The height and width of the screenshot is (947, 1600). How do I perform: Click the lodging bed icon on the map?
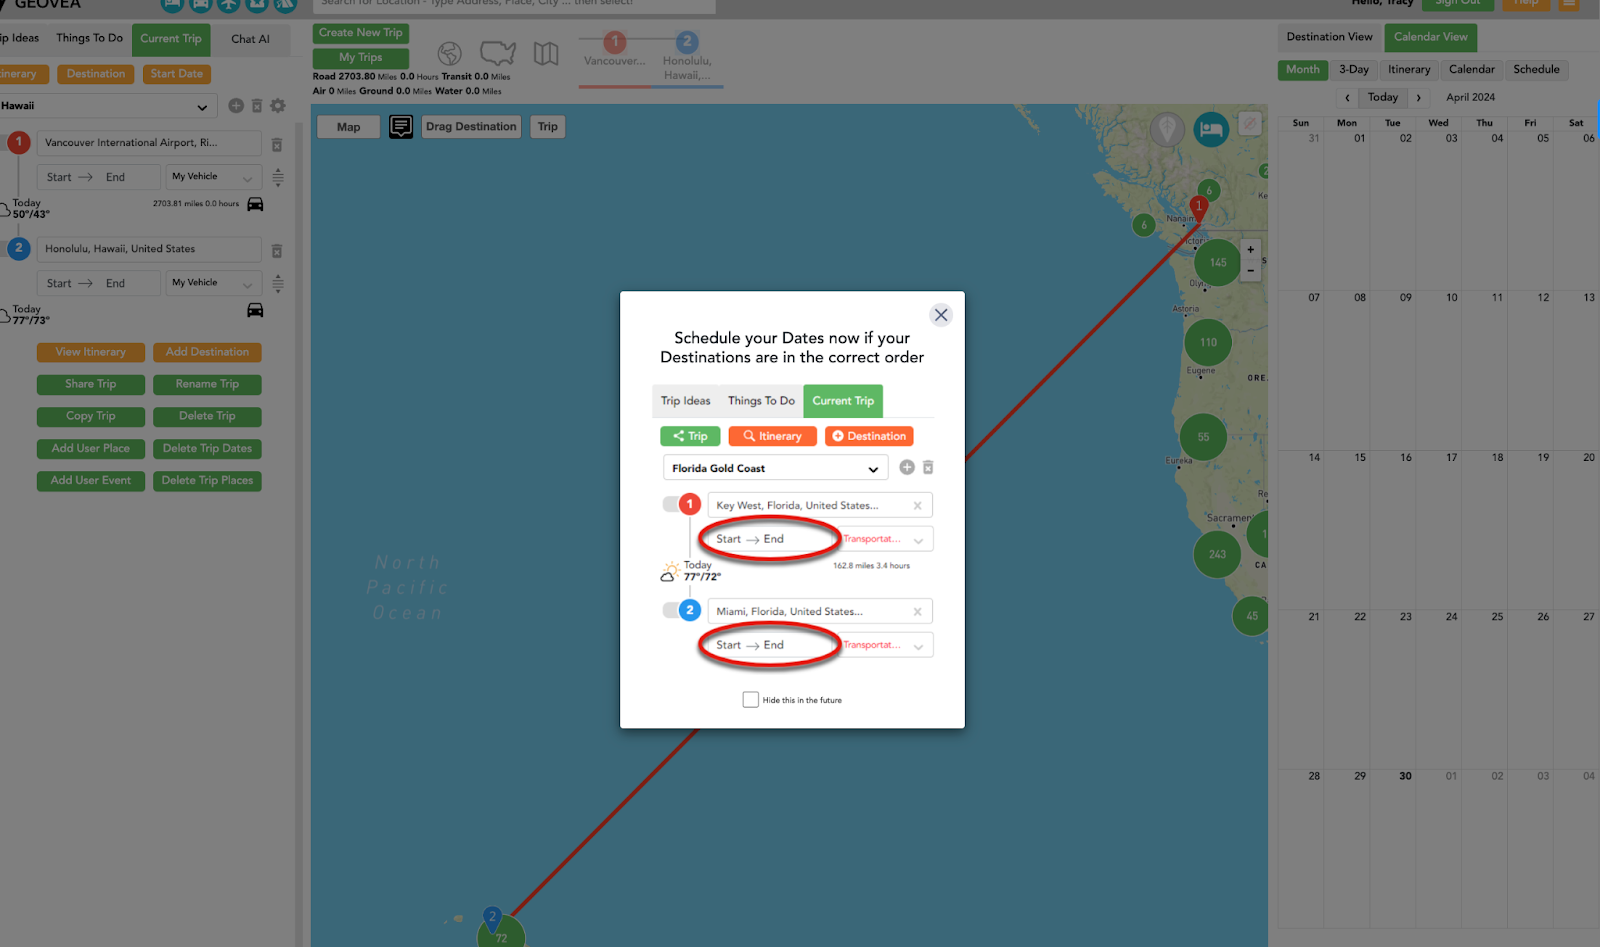coord(1211,129)
